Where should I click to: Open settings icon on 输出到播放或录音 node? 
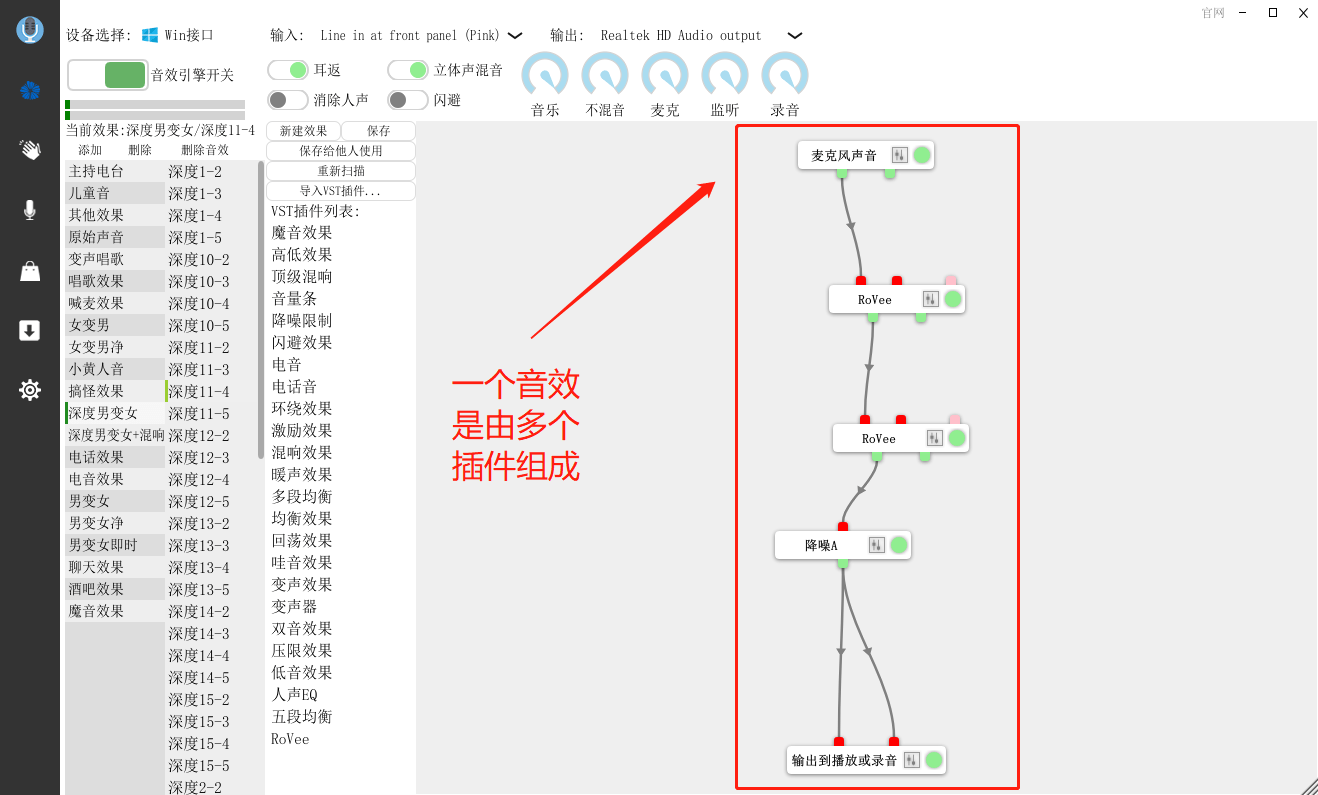click(911, 760)
